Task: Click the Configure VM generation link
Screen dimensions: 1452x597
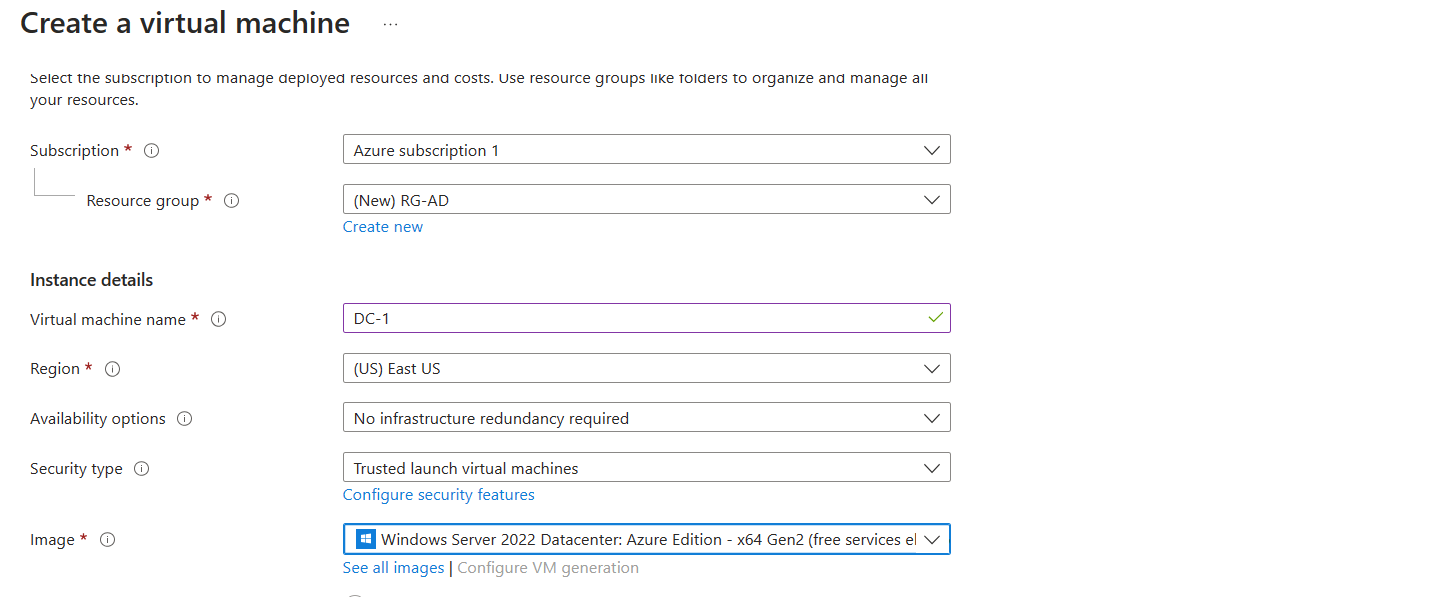Action: tap(548, 568)
